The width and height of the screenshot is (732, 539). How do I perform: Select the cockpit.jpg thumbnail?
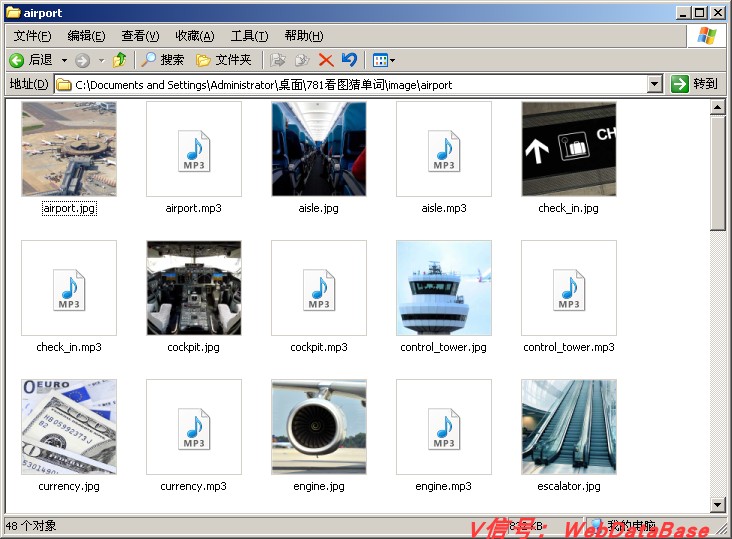coord(194,288)
